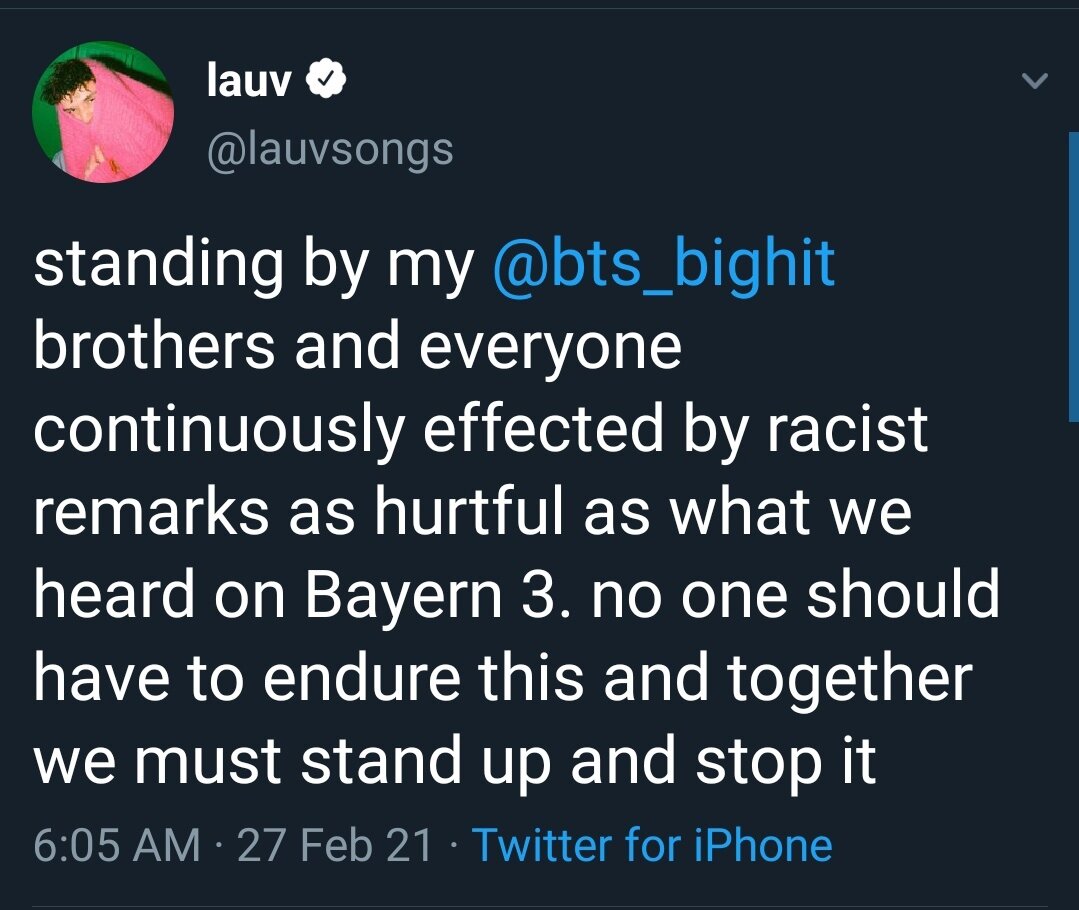Click the display name lauv

pyautogui.click(x=250, y=80)
